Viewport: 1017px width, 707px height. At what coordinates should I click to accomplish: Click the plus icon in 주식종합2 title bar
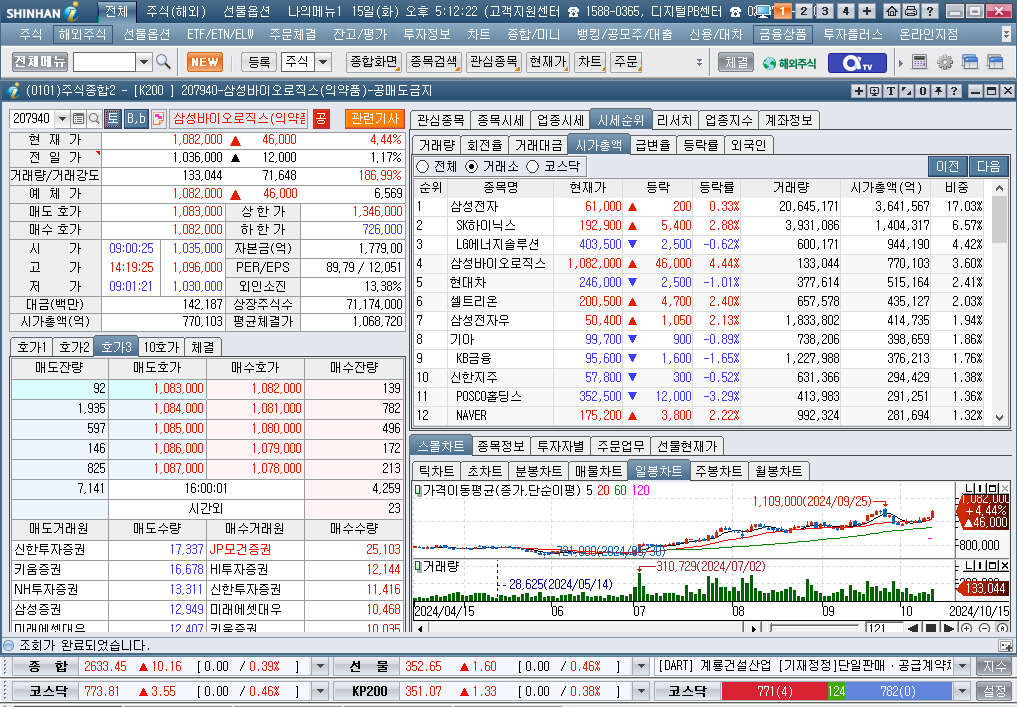(x=858, y=91)
